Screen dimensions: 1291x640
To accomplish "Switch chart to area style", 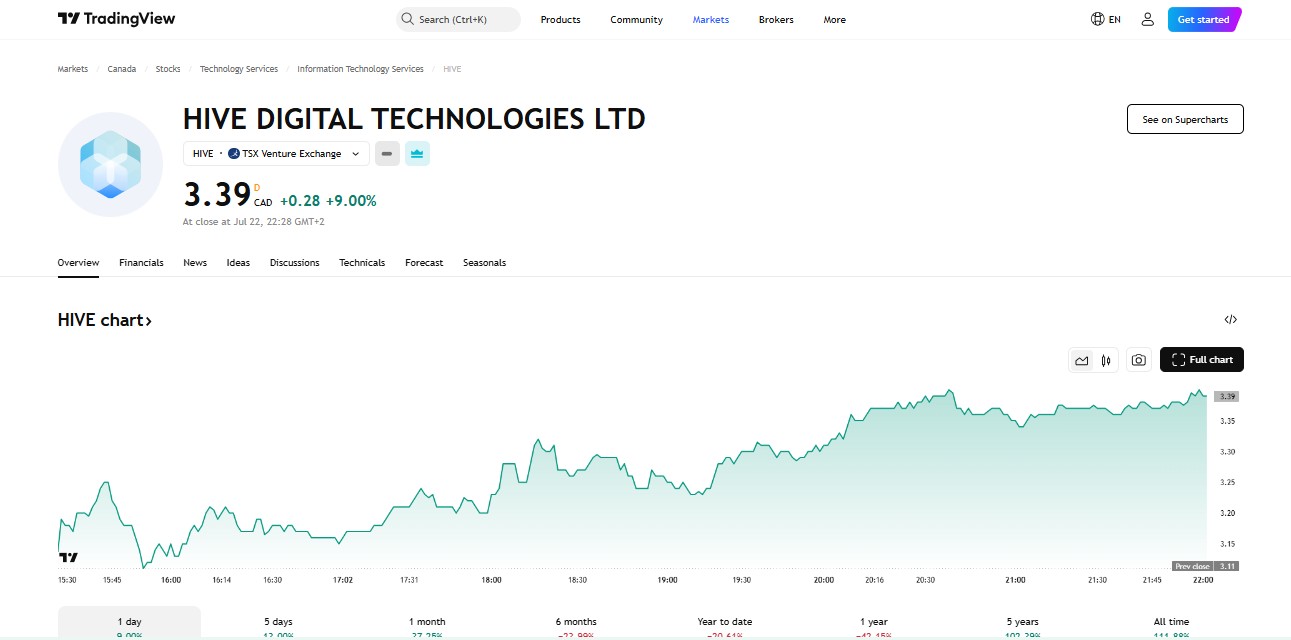I will 1082,360.
